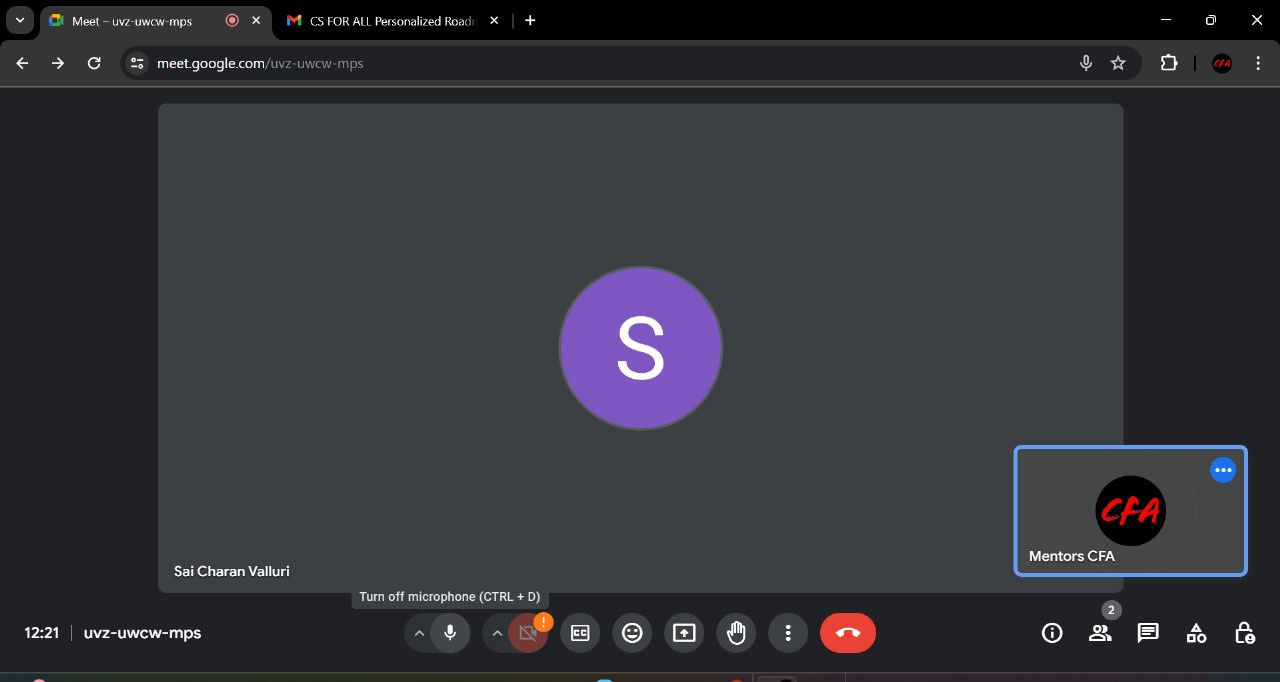Turn on the camera button

click(528, 633)
